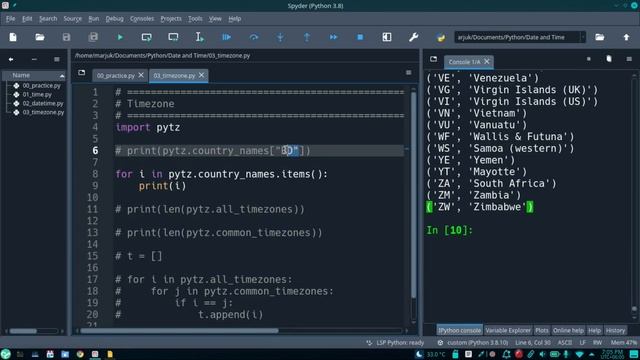This screenshot has height=360, width=640.
Task: Switch to the 00_practice.py editor tab
Action: (x=116, y=76)
